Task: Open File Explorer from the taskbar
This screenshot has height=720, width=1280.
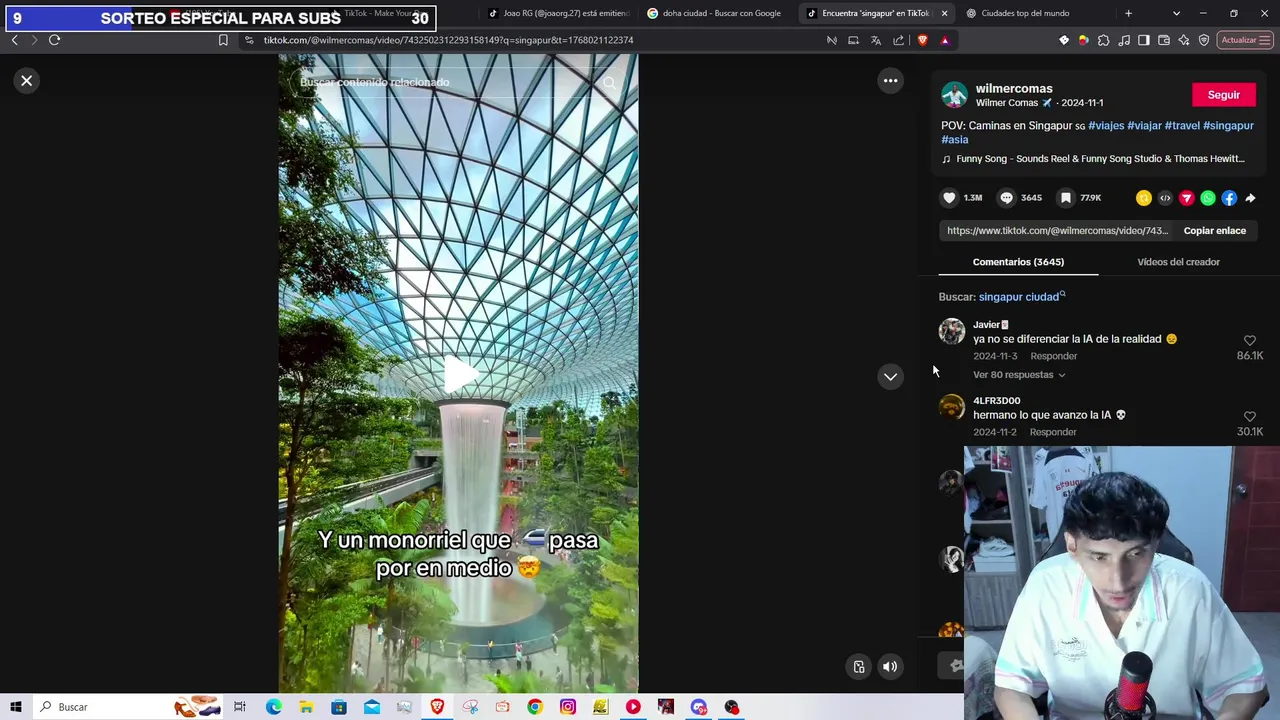Action: point(306,707)
